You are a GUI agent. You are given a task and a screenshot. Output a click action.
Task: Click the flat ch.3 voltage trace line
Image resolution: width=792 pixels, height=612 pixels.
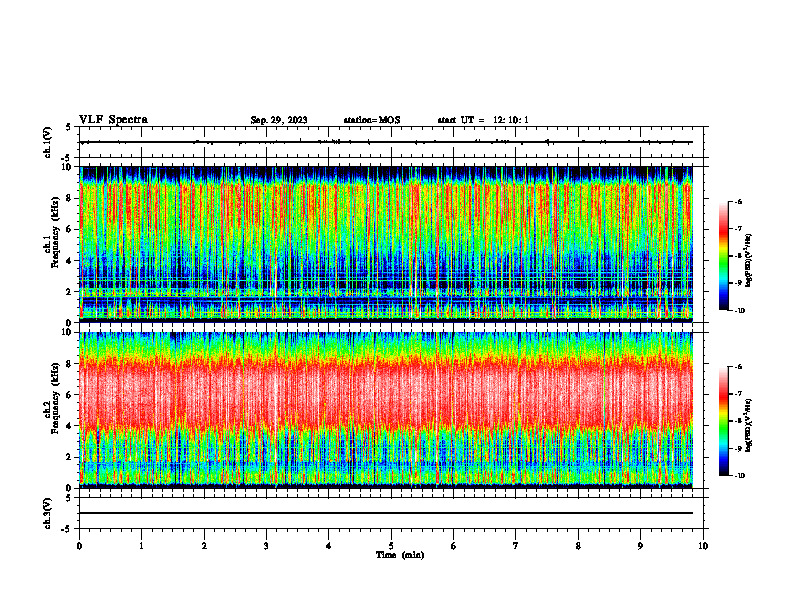[386, 513]
